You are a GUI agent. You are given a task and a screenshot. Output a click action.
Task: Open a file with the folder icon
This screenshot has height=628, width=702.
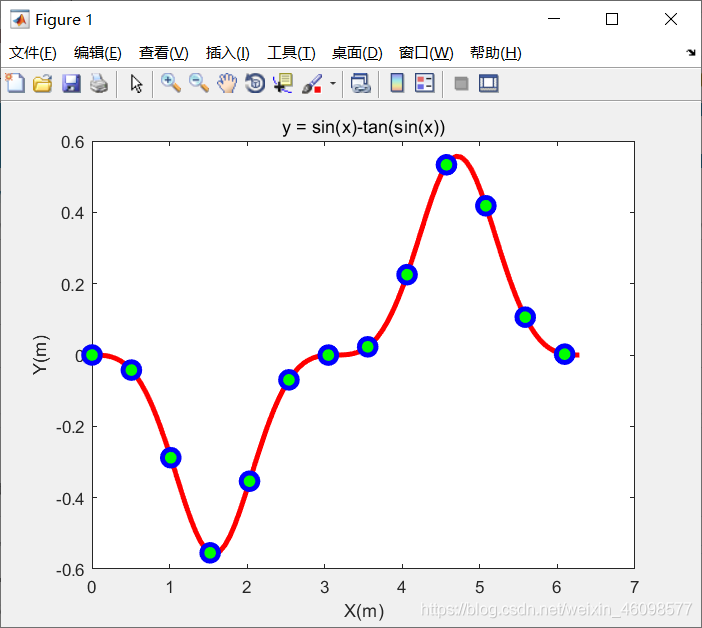coord(43,83)
